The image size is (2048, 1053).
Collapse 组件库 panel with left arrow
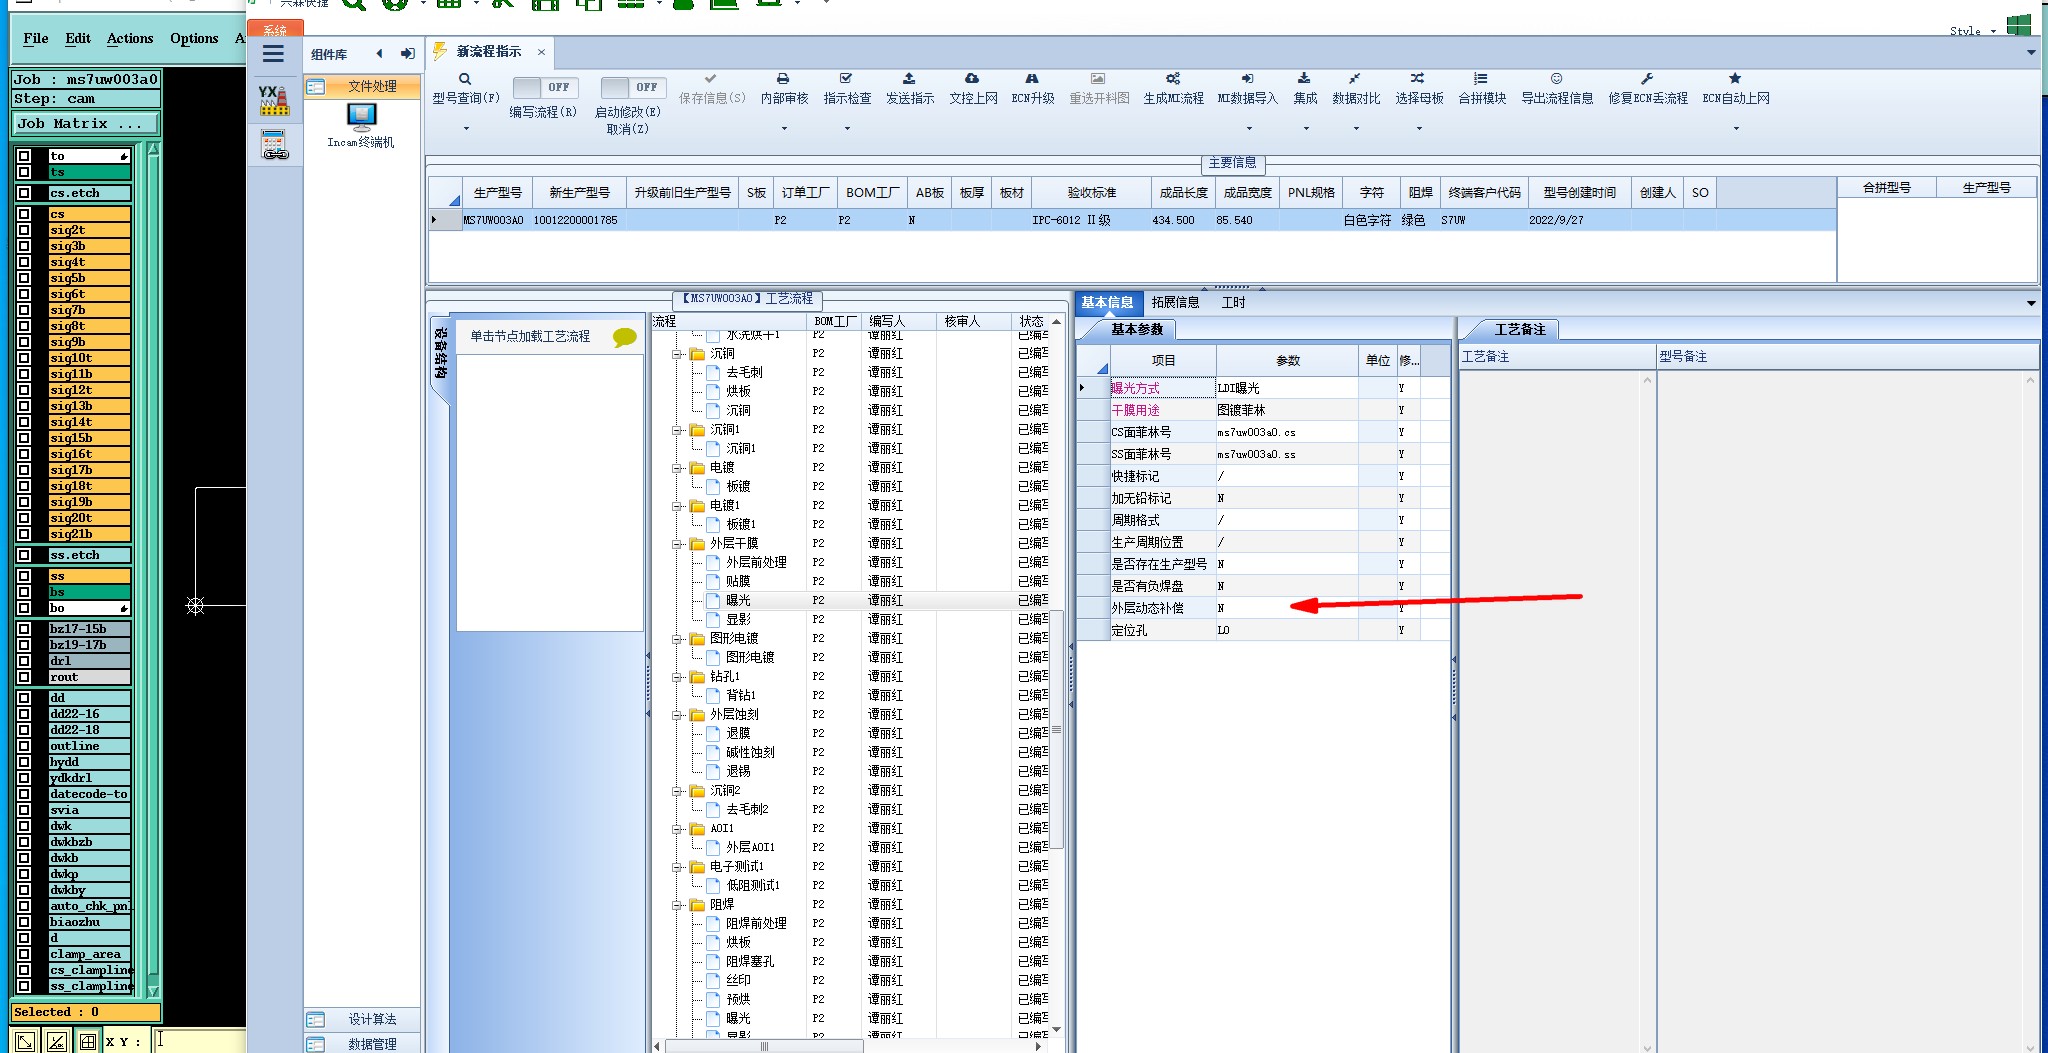(379, 54)
